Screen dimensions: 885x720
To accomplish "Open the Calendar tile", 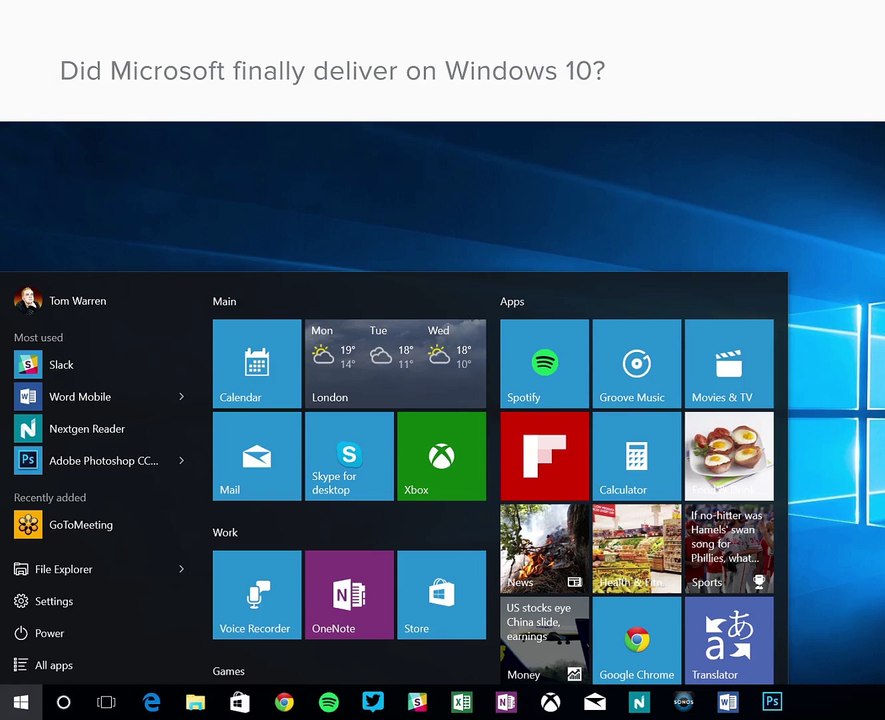I will tap(257, 363).
